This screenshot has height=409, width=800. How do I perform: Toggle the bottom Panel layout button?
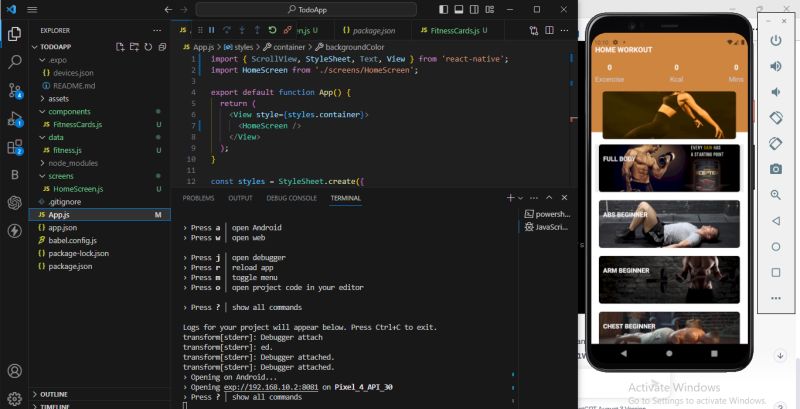(x=459, y=9)
